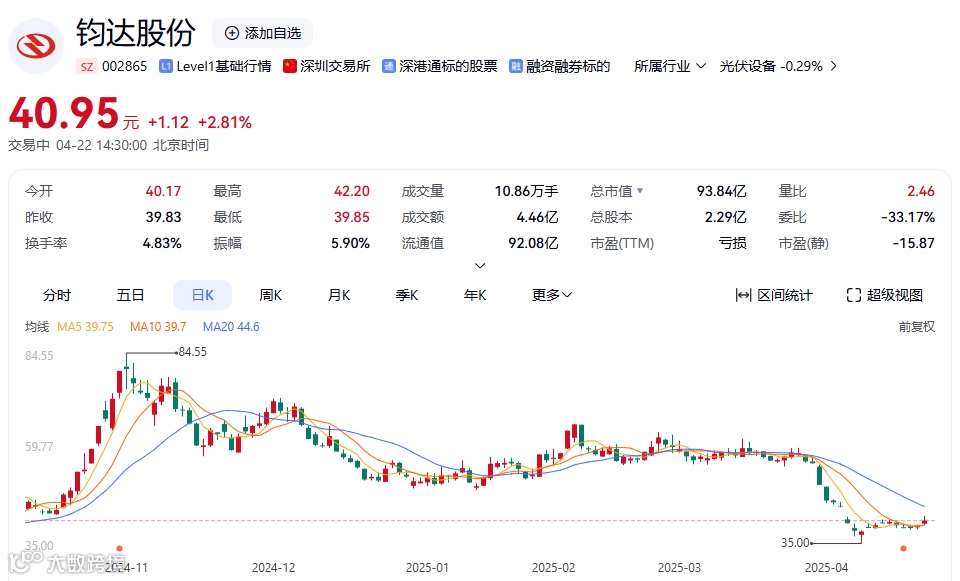Click the current price 40.95
The image size is (960, 581).
point(64,114)
